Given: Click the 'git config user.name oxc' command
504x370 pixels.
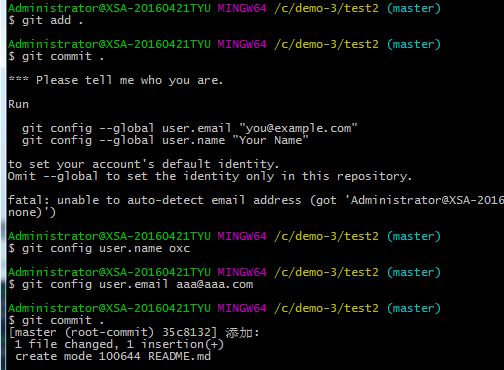Looking at the screenshot, I should point(99,249).
